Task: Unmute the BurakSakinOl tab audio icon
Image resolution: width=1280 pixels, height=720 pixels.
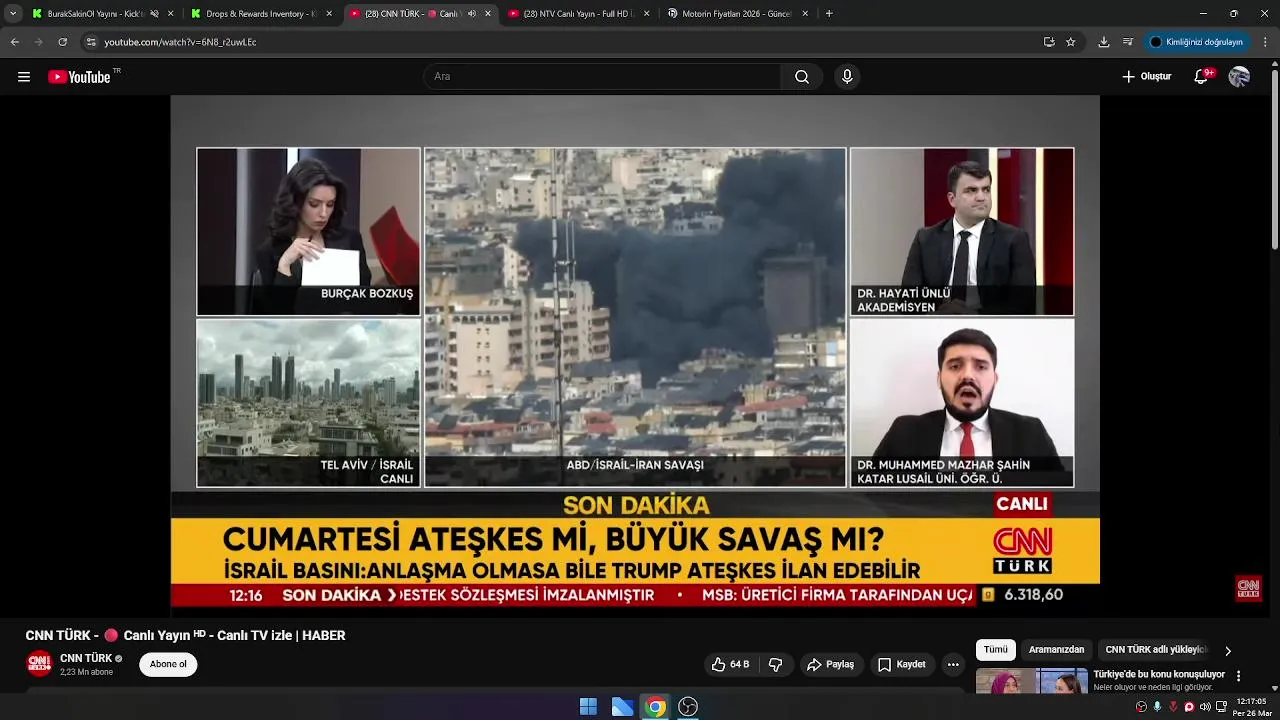Action: tap(154, 14)
